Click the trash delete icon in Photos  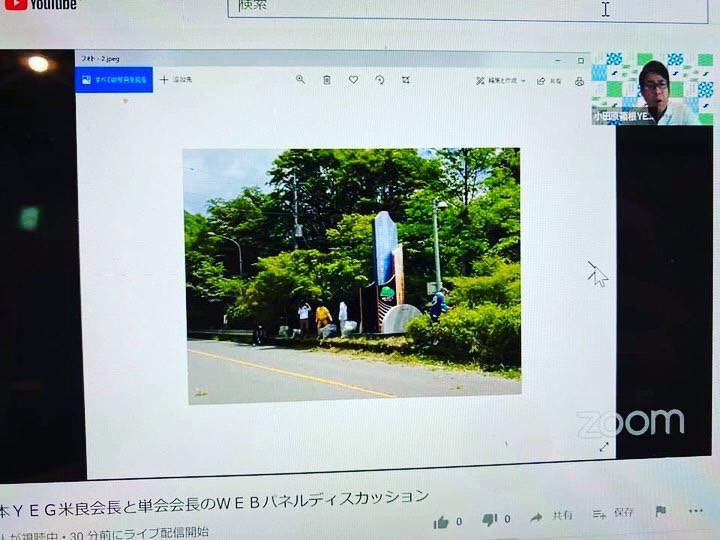[x=327, y=79]
